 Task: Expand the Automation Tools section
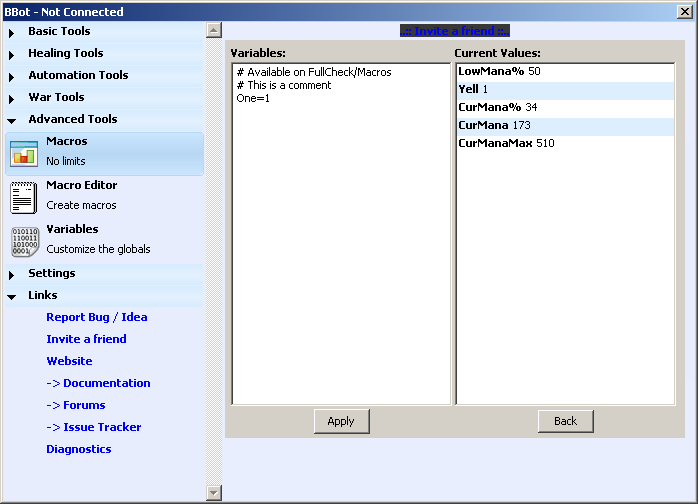coord(78,76)
